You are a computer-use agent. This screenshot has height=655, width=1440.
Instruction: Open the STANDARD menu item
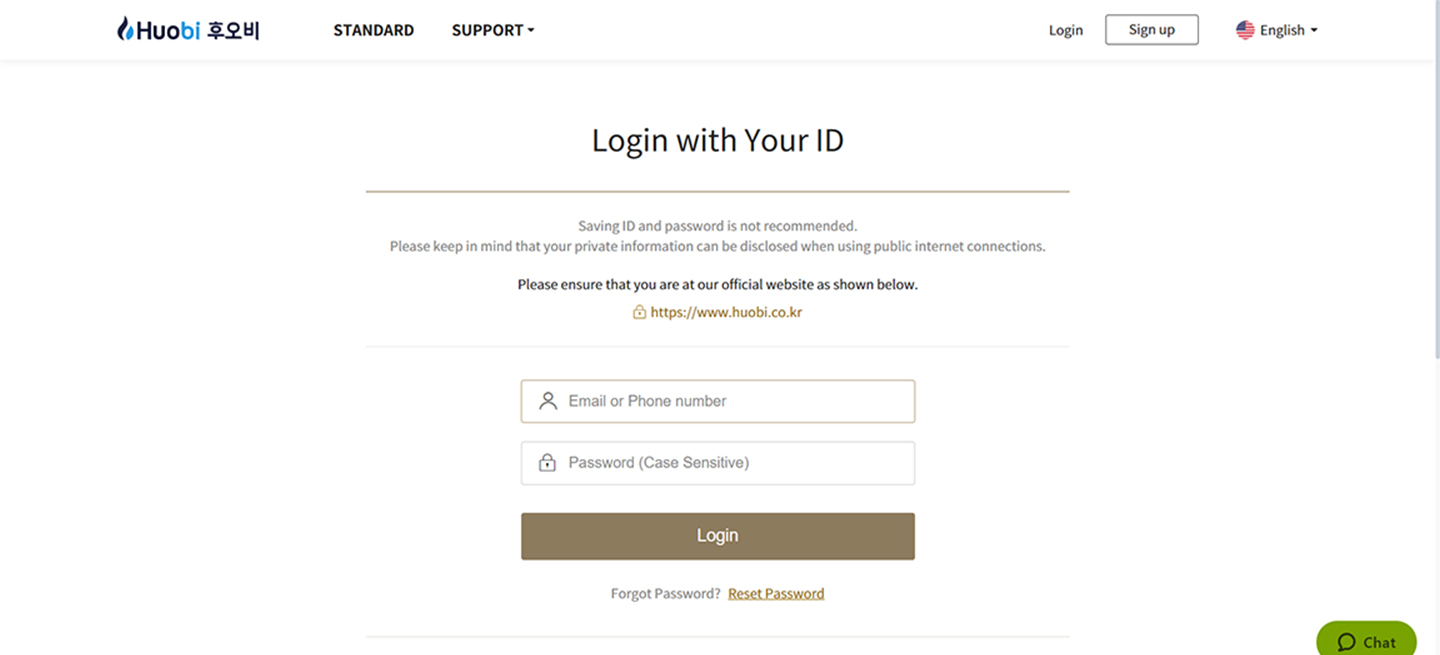click(x=373, y=30)
